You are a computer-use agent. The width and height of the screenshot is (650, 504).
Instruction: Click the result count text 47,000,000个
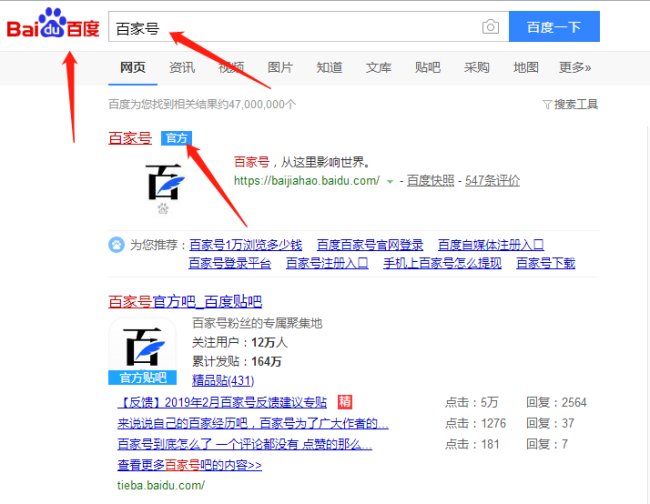coord(262,104)
